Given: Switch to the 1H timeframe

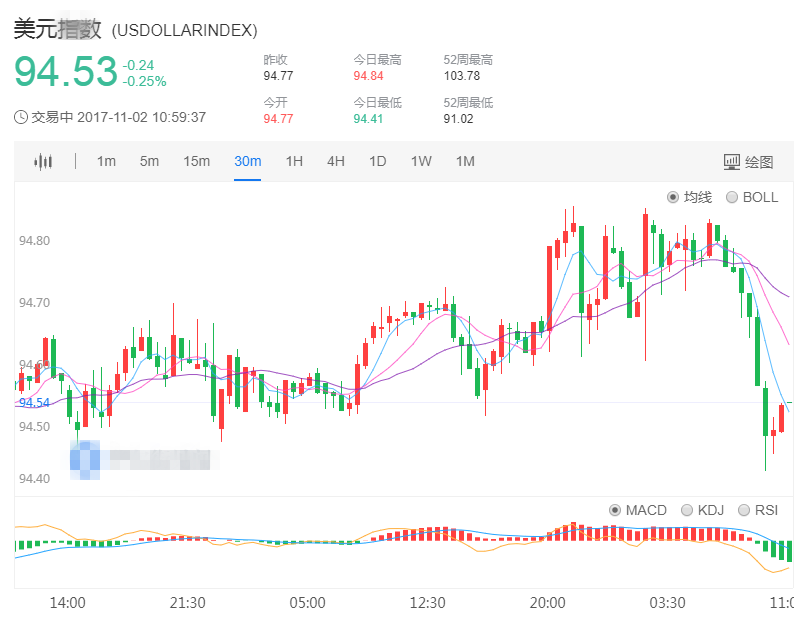Looking at the screenshot, I should point(294,161).
